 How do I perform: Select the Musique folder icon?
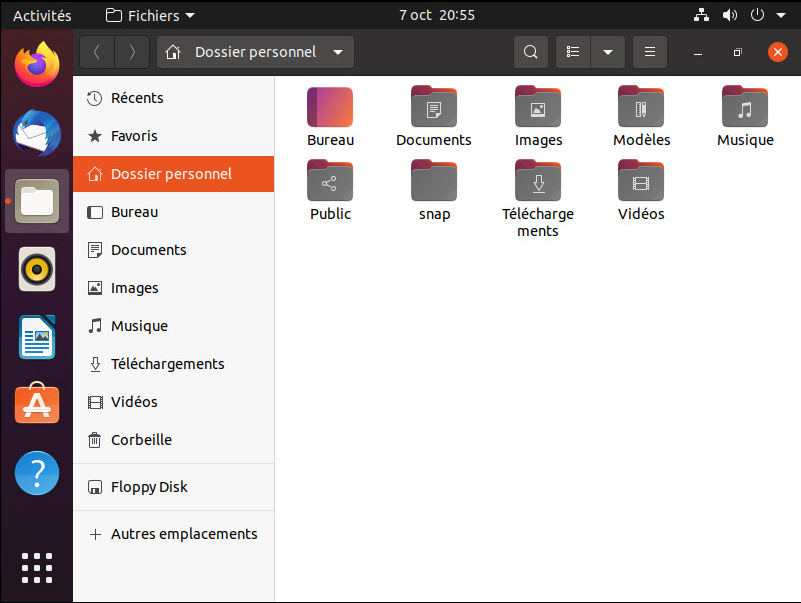pos(745,108)
